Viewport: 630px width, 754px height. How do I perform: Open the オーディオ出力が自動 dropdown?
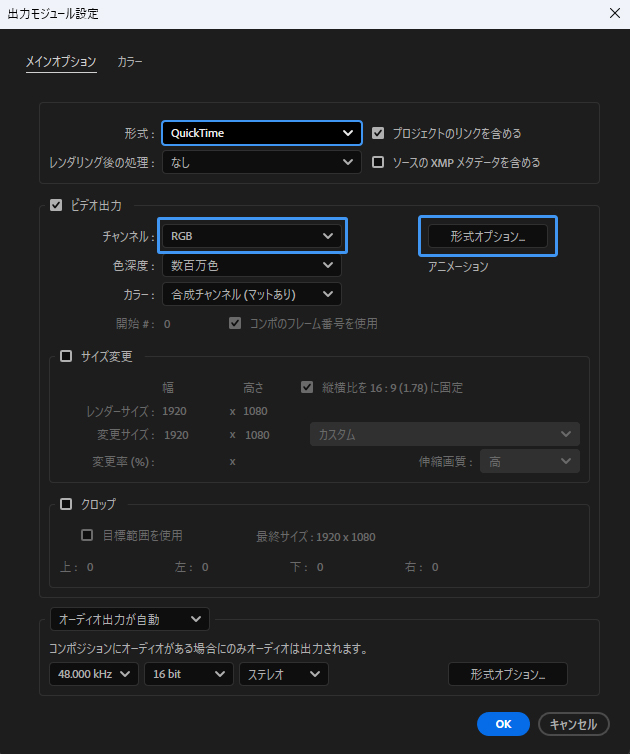click(x=129, y=620)
